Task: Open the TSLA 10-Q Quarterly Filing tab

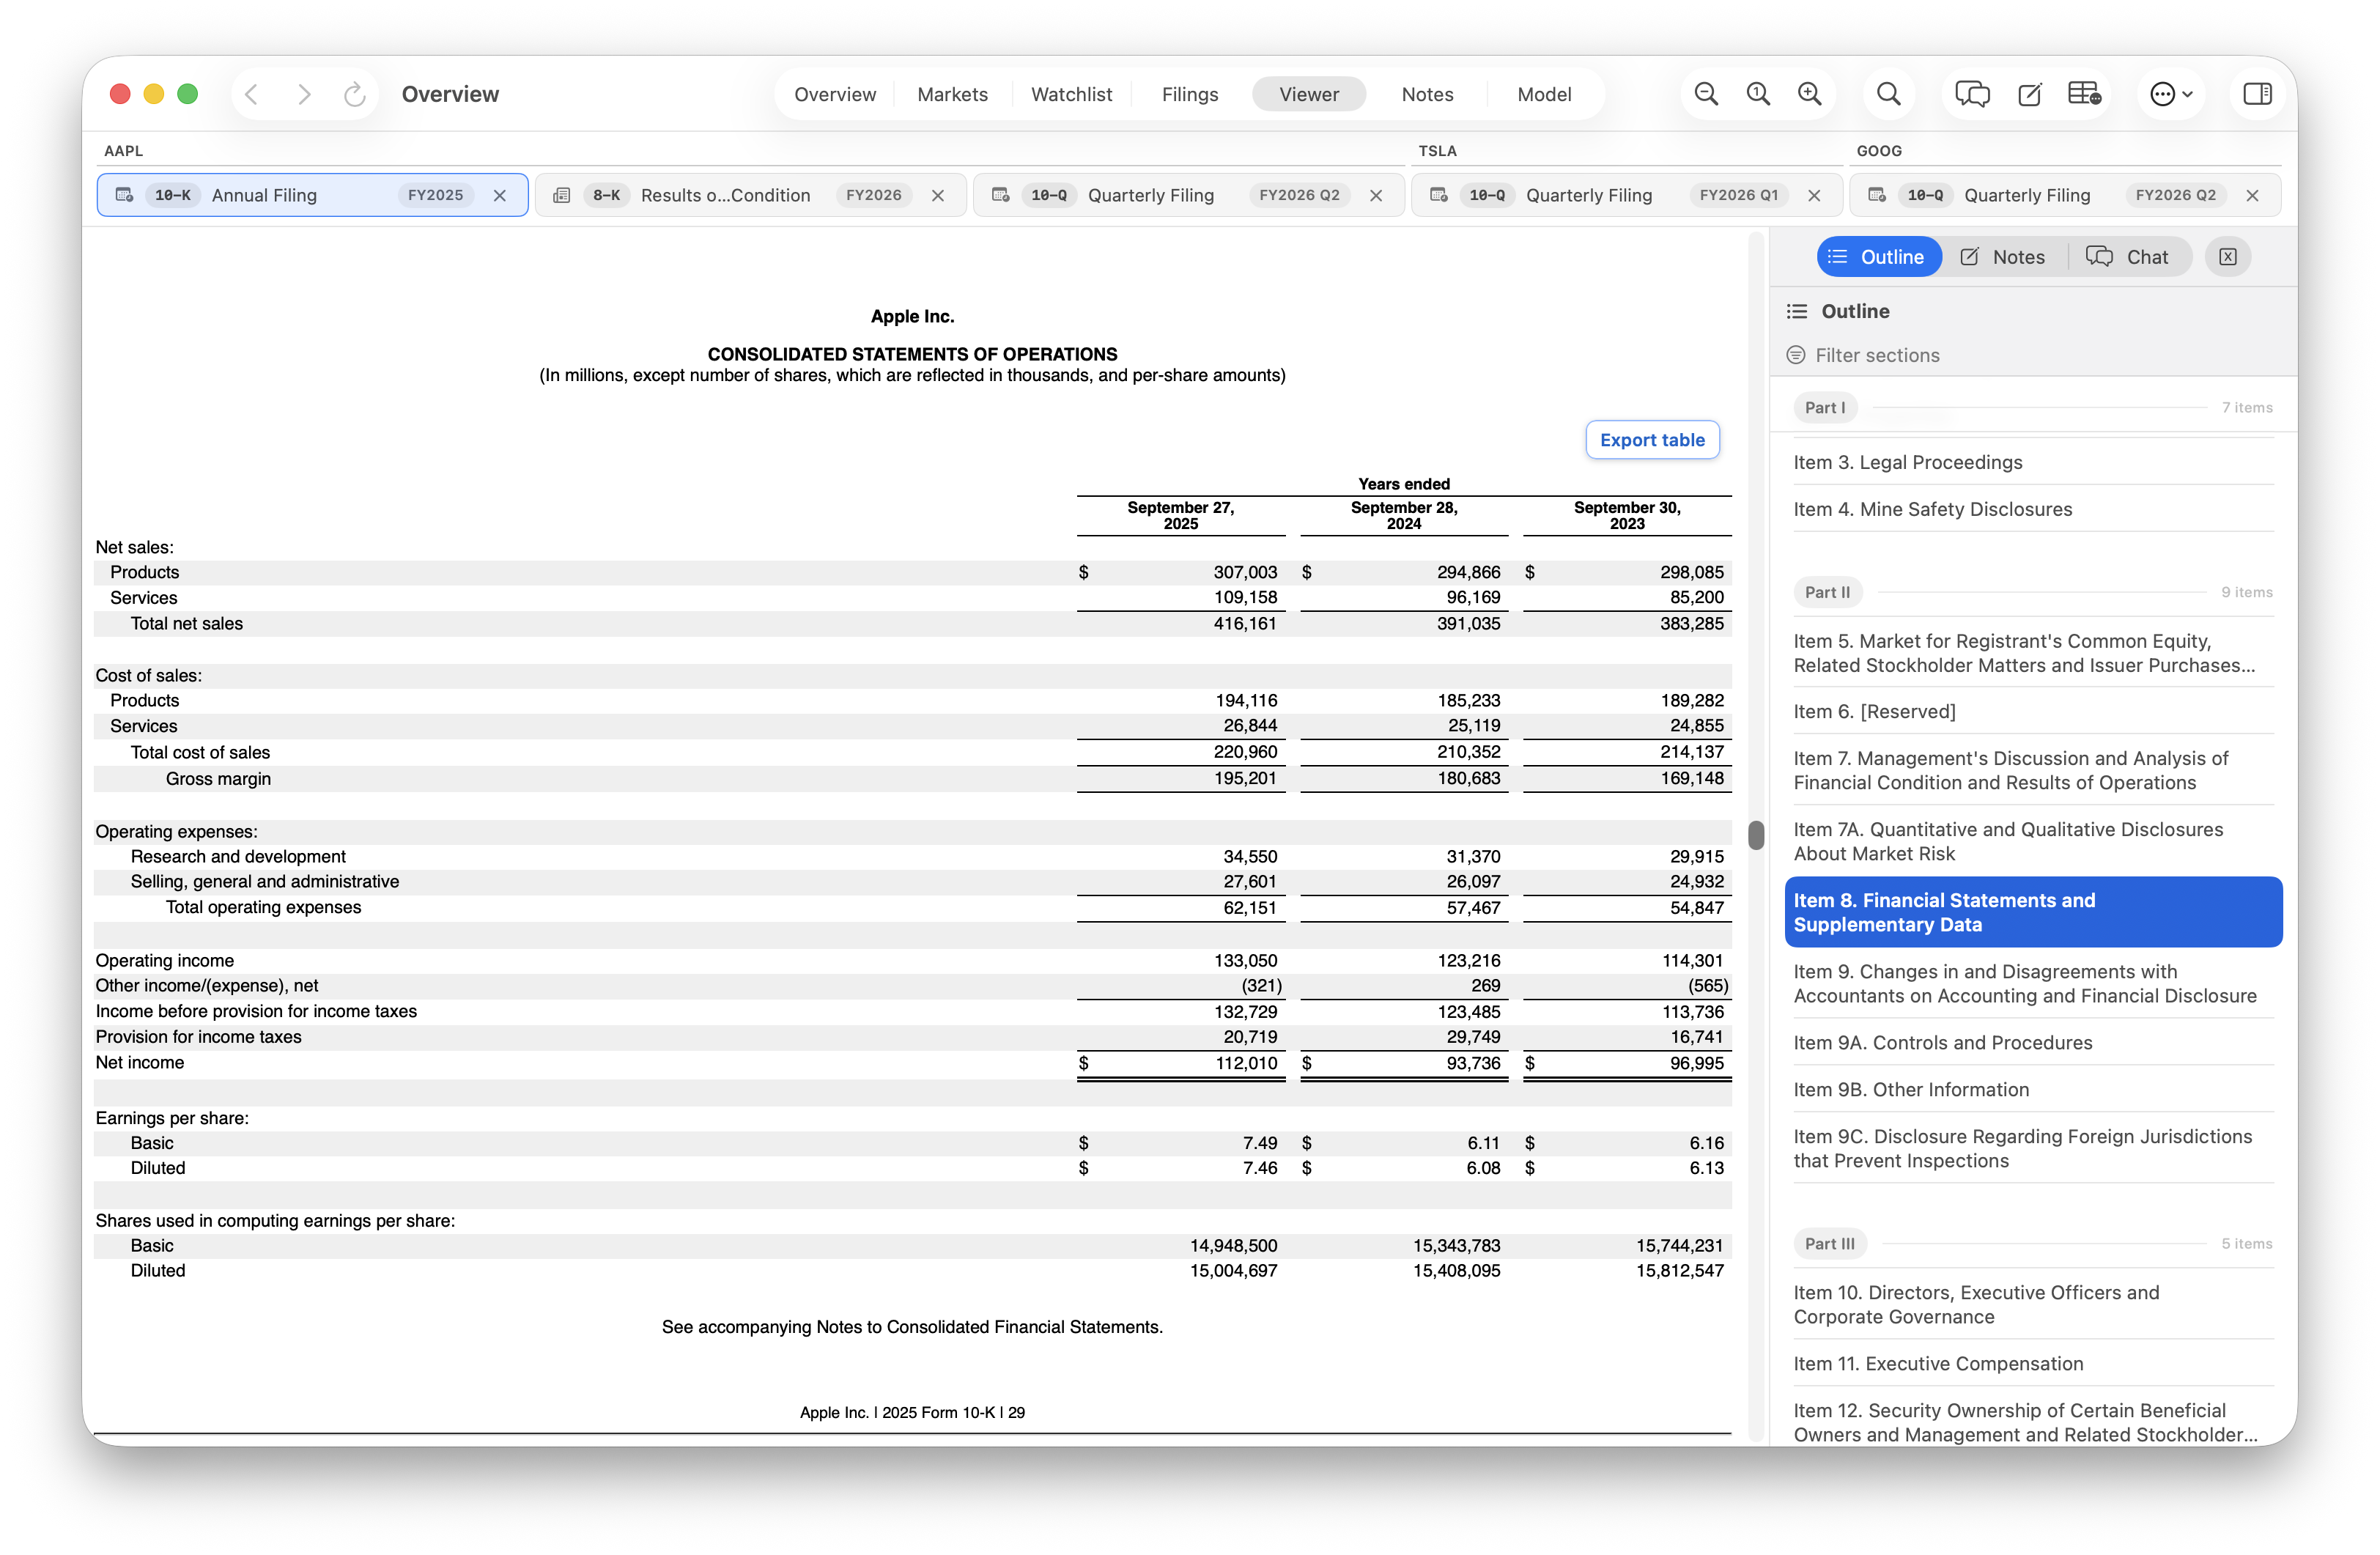Action: 1626,195
